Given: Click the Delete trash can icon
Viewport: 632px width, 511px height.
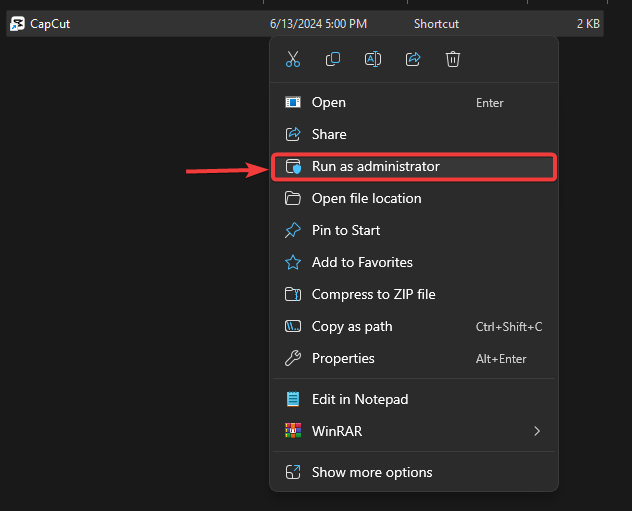Looking at the screenshot, I should coord(453,60).
